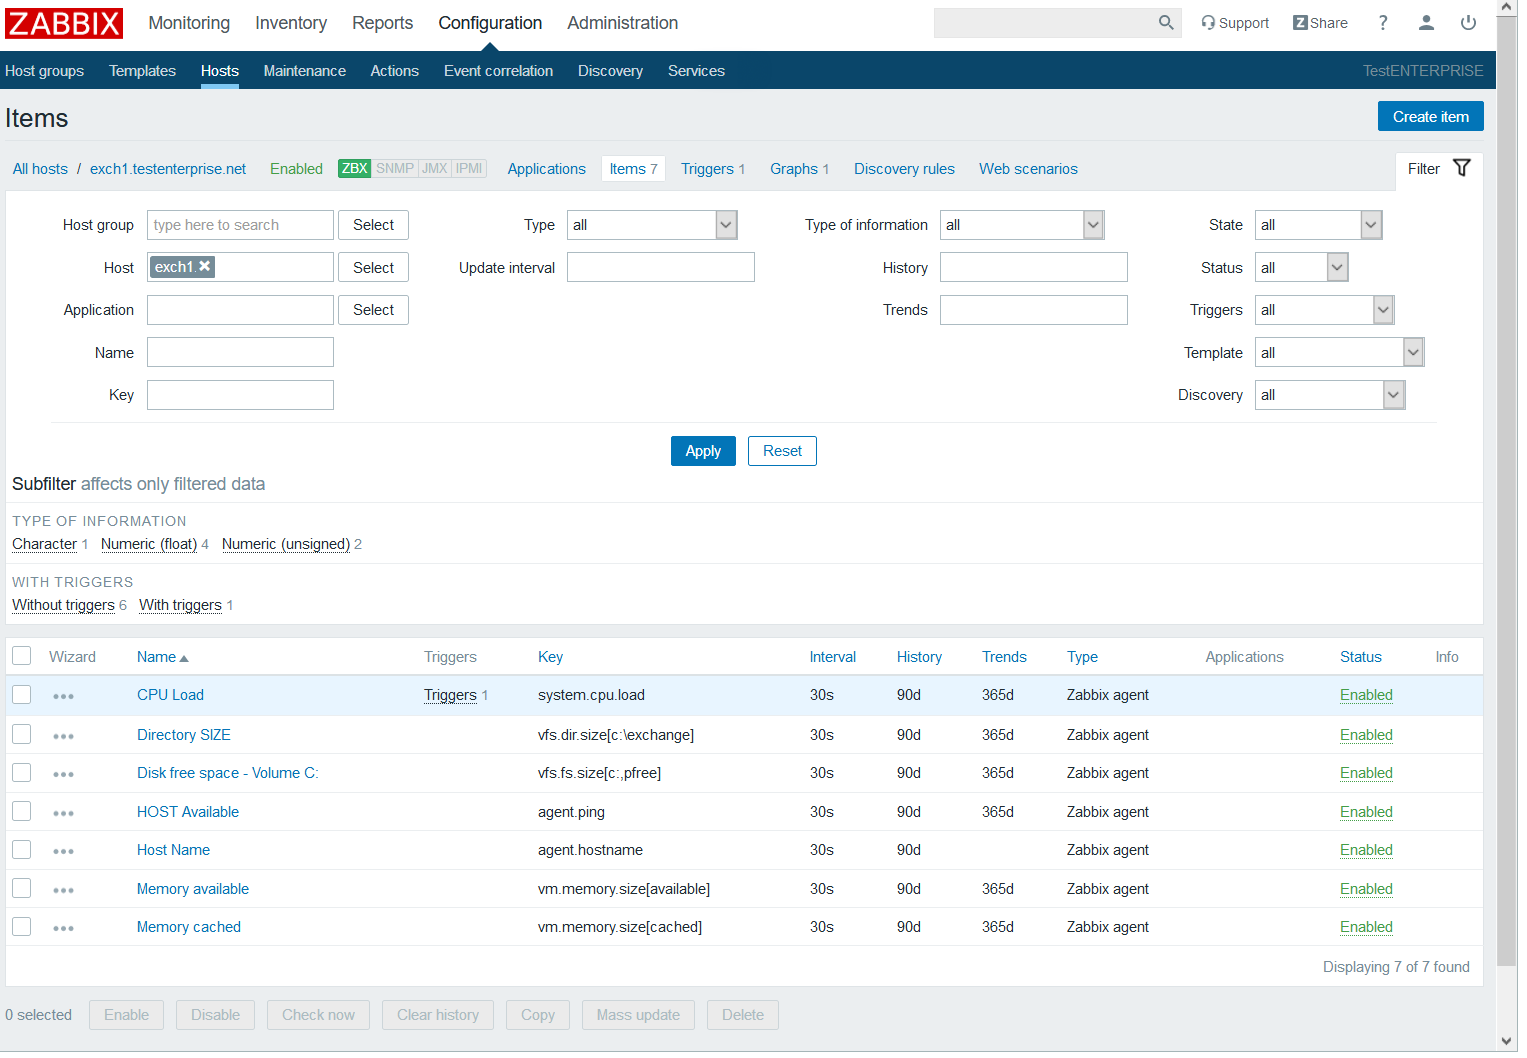
Task: Click the Zabbix logo
Action: tap(64, 23)
